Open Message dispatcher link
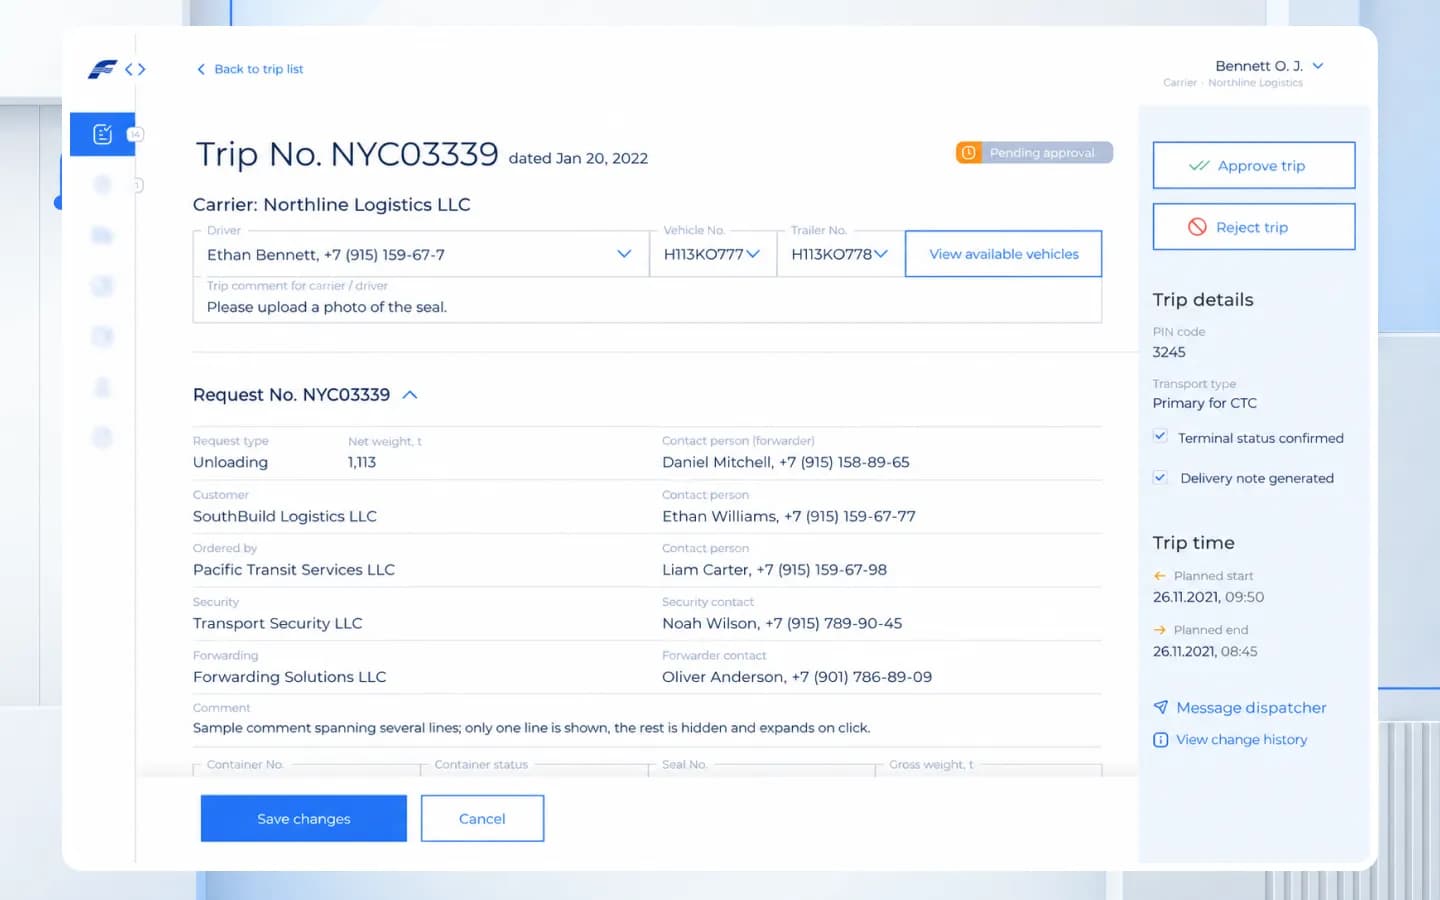 (1240, 708)
